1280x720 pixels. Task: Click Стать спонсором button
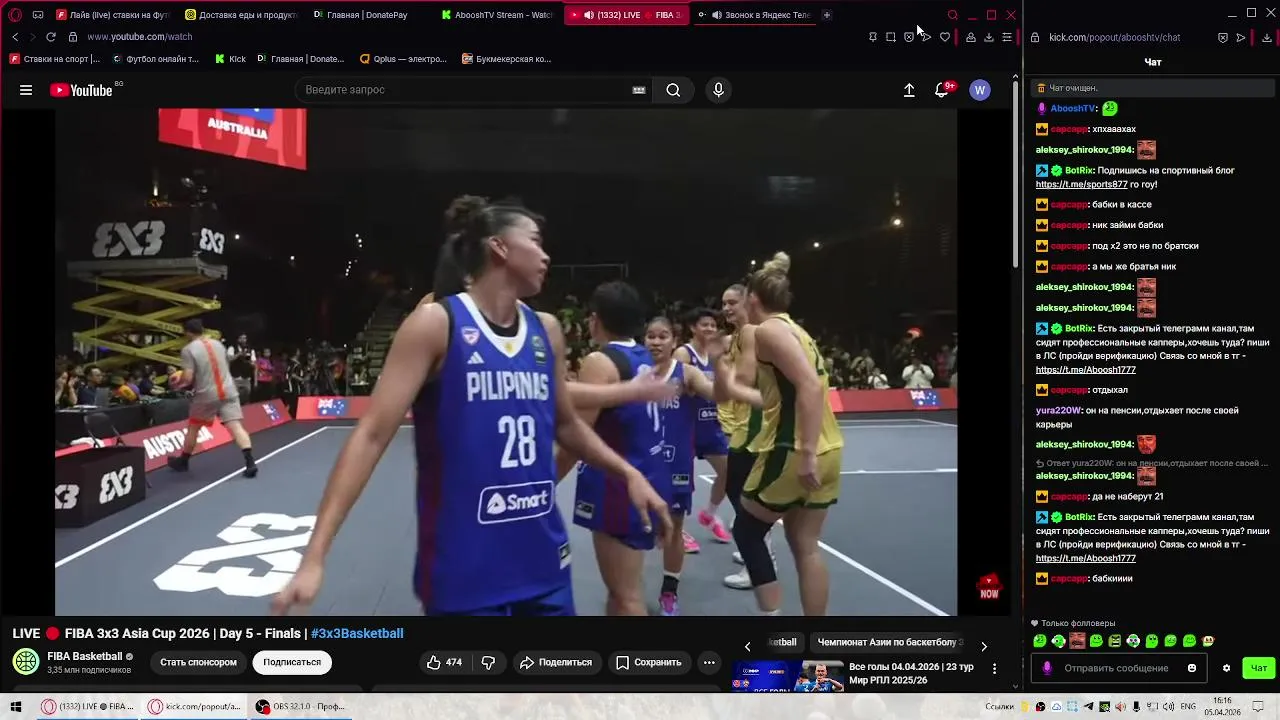(x=198, y=662)
